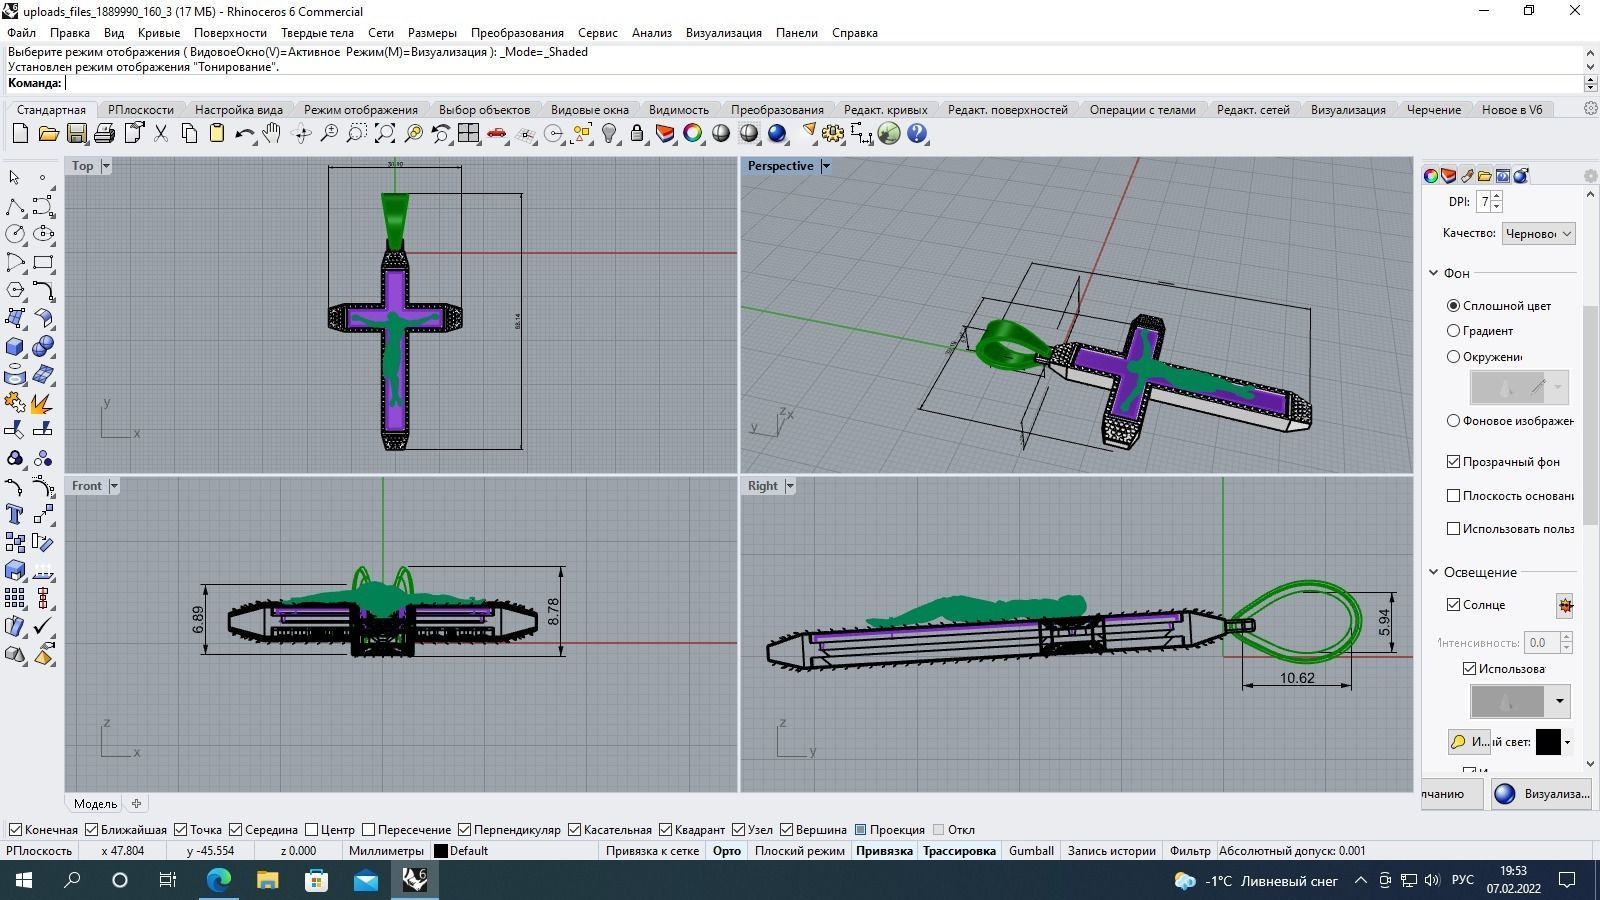The image size is (1600, 900).
Task: Open dropdown next to black light color swatch
Action: pos(1567,742)
